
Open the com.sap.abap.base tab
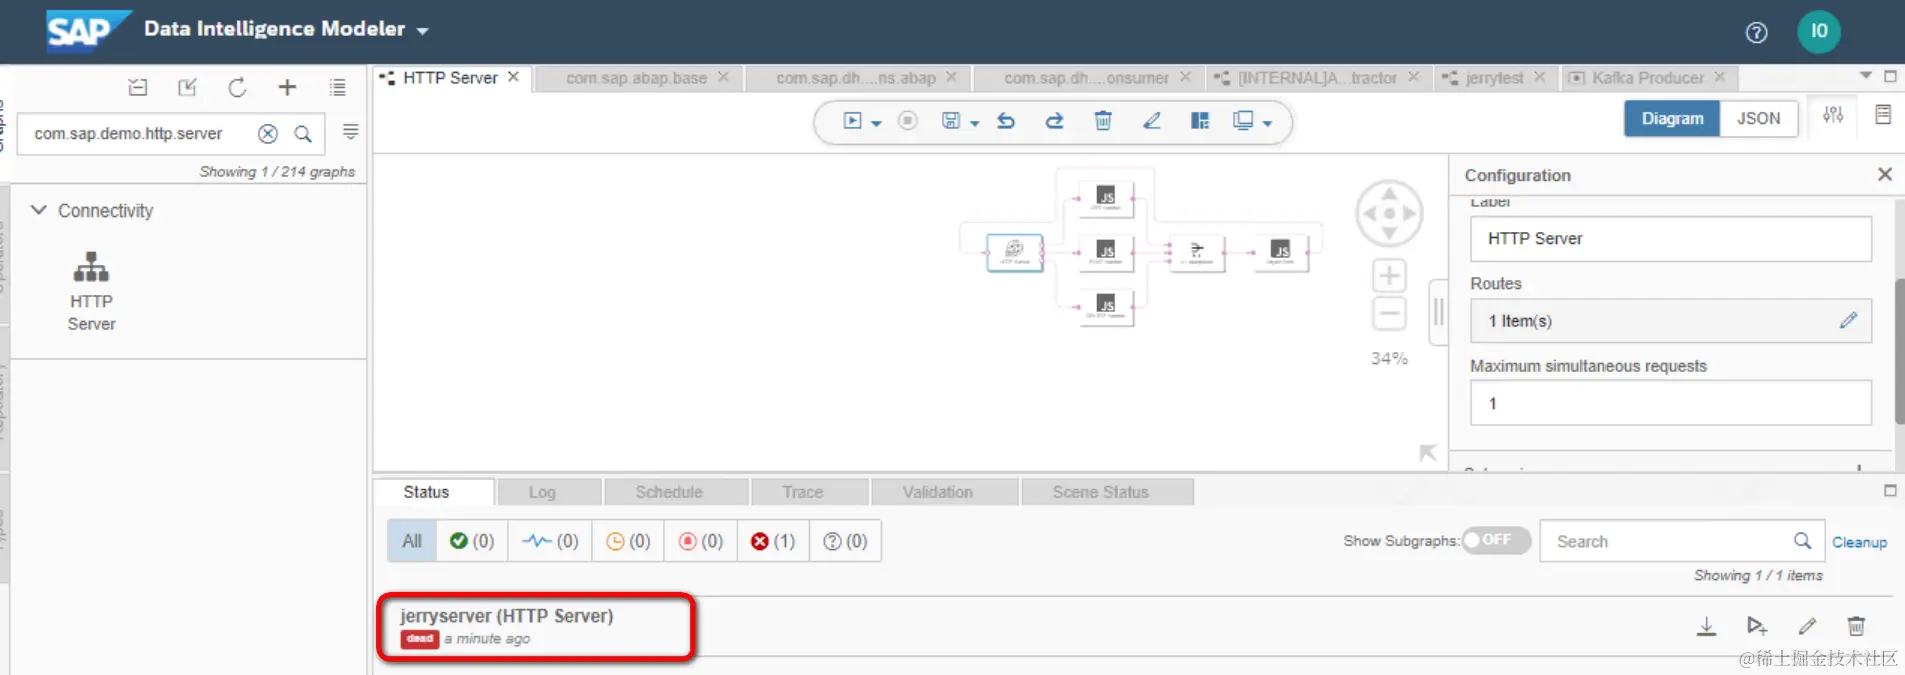636,78
